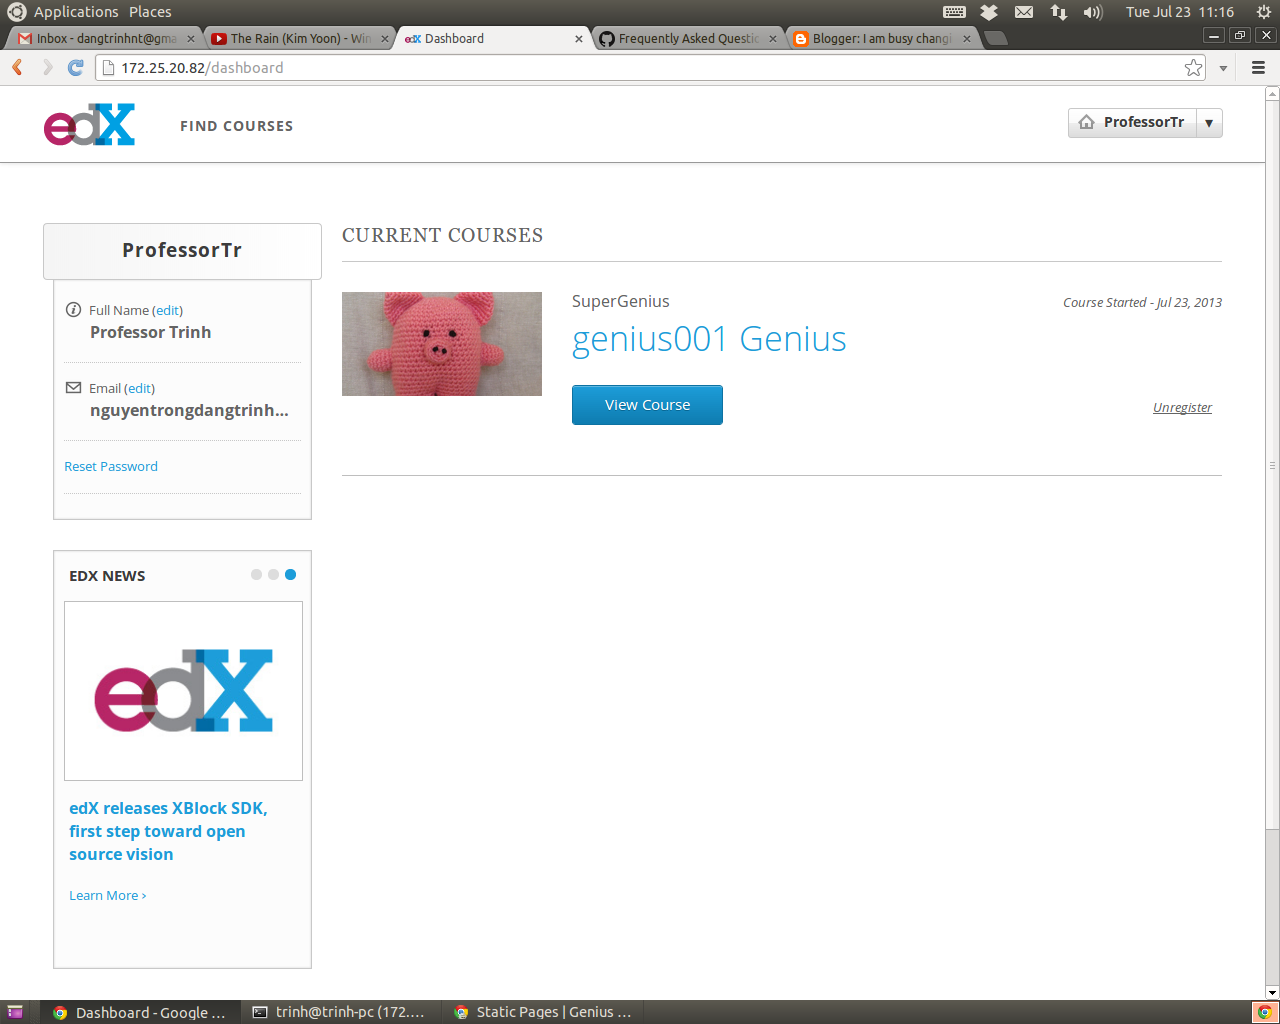Click the page reload icon

click(x=75, y=68)
